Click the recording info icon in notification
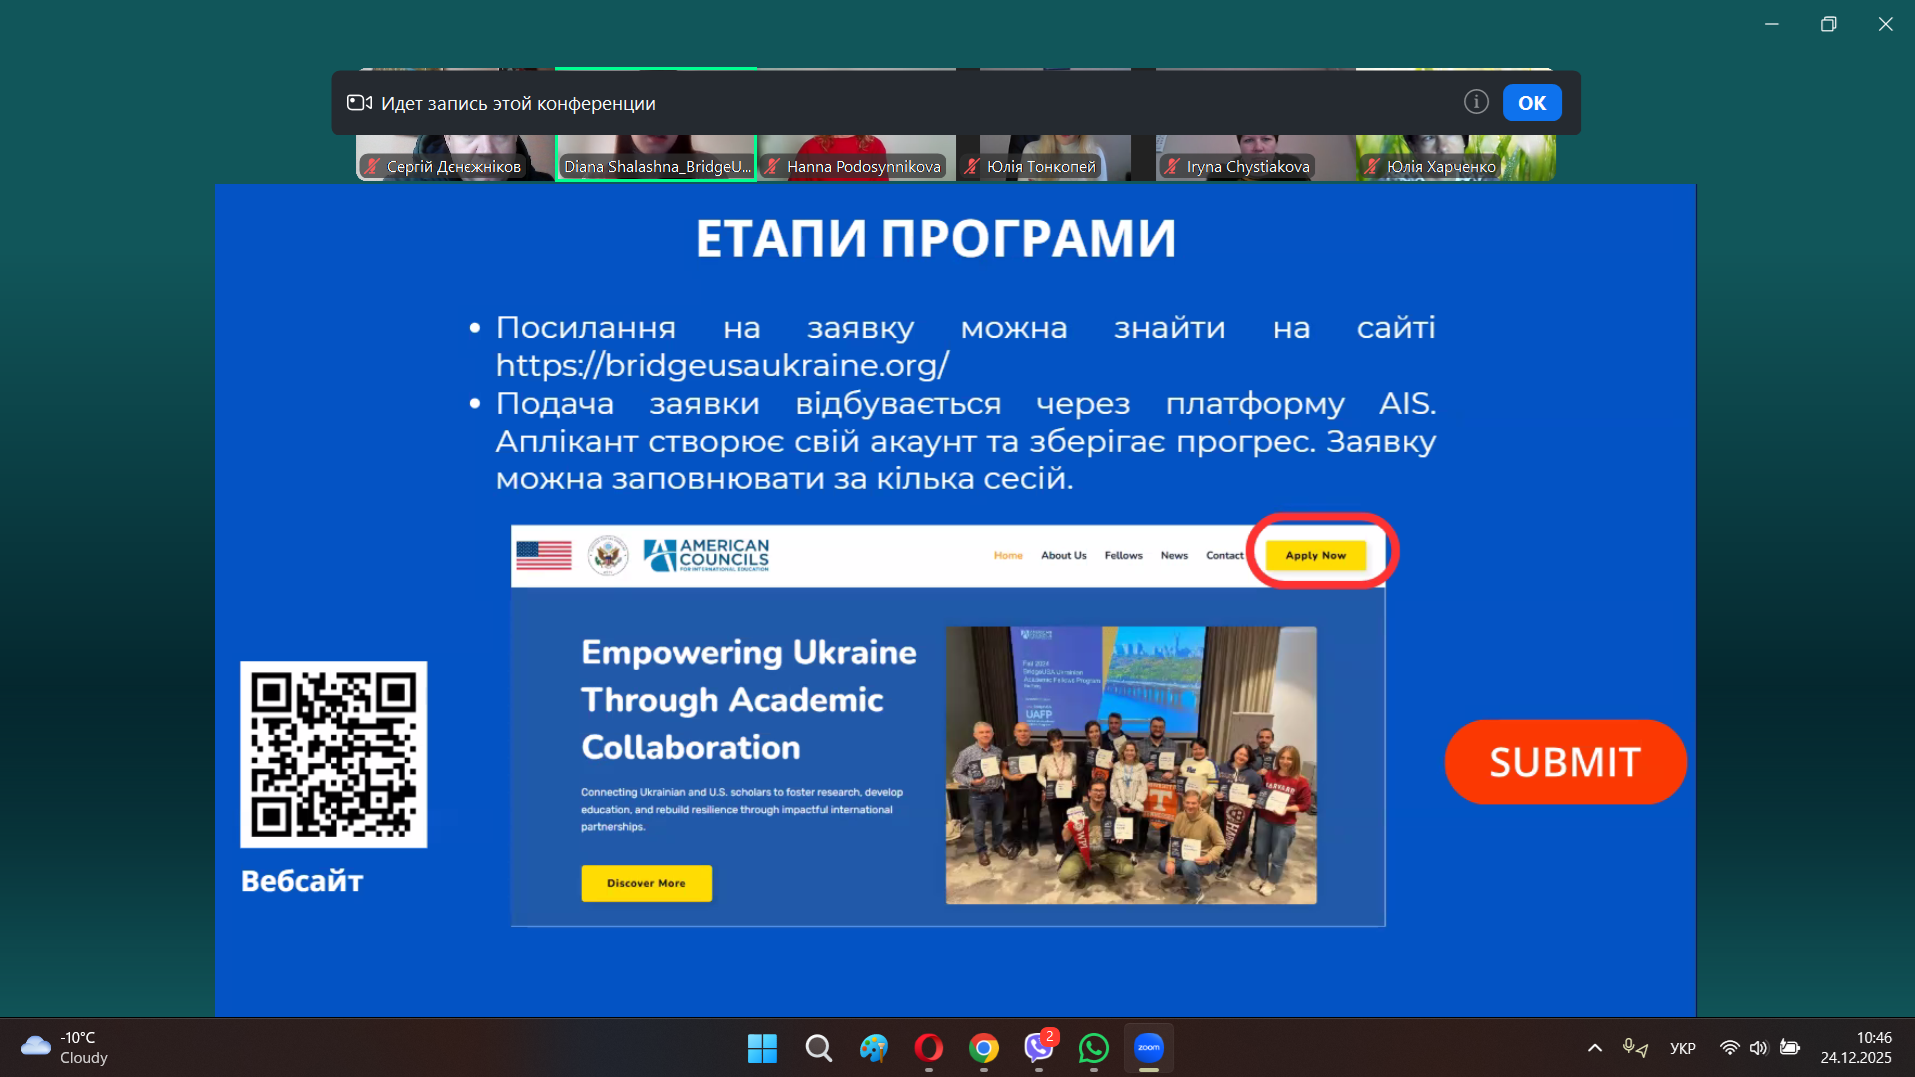The height and width of the screenshot is (1077, 1915). click(1476, 102)
